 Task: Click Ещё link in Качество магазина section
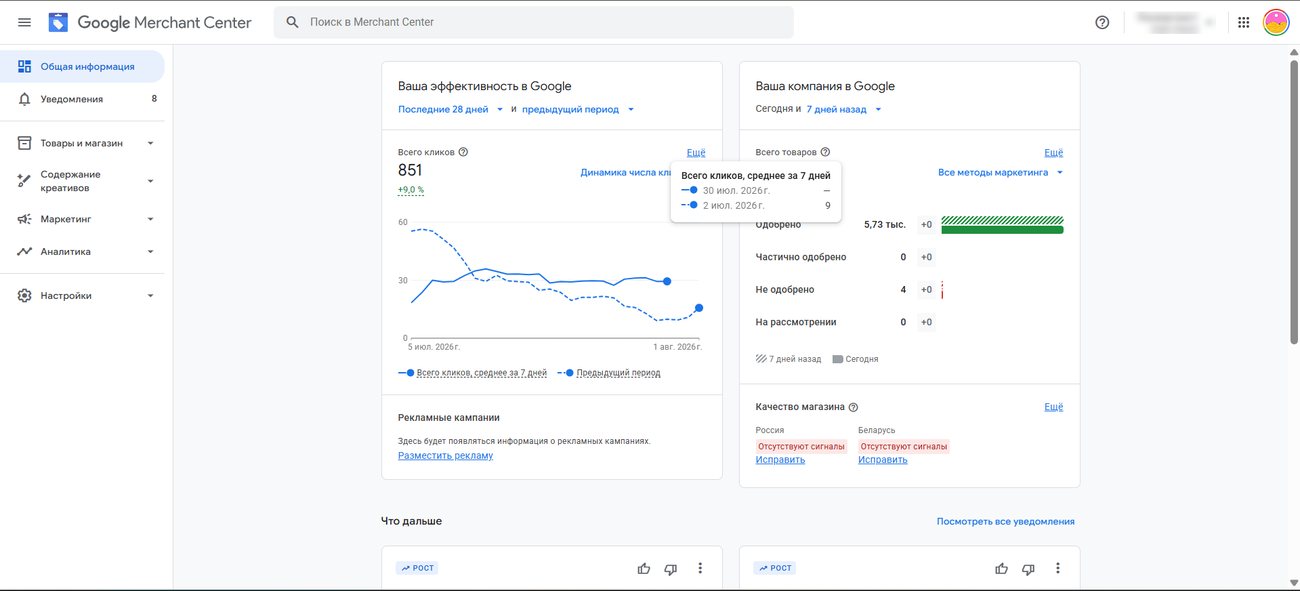(x=1054, y=407)
